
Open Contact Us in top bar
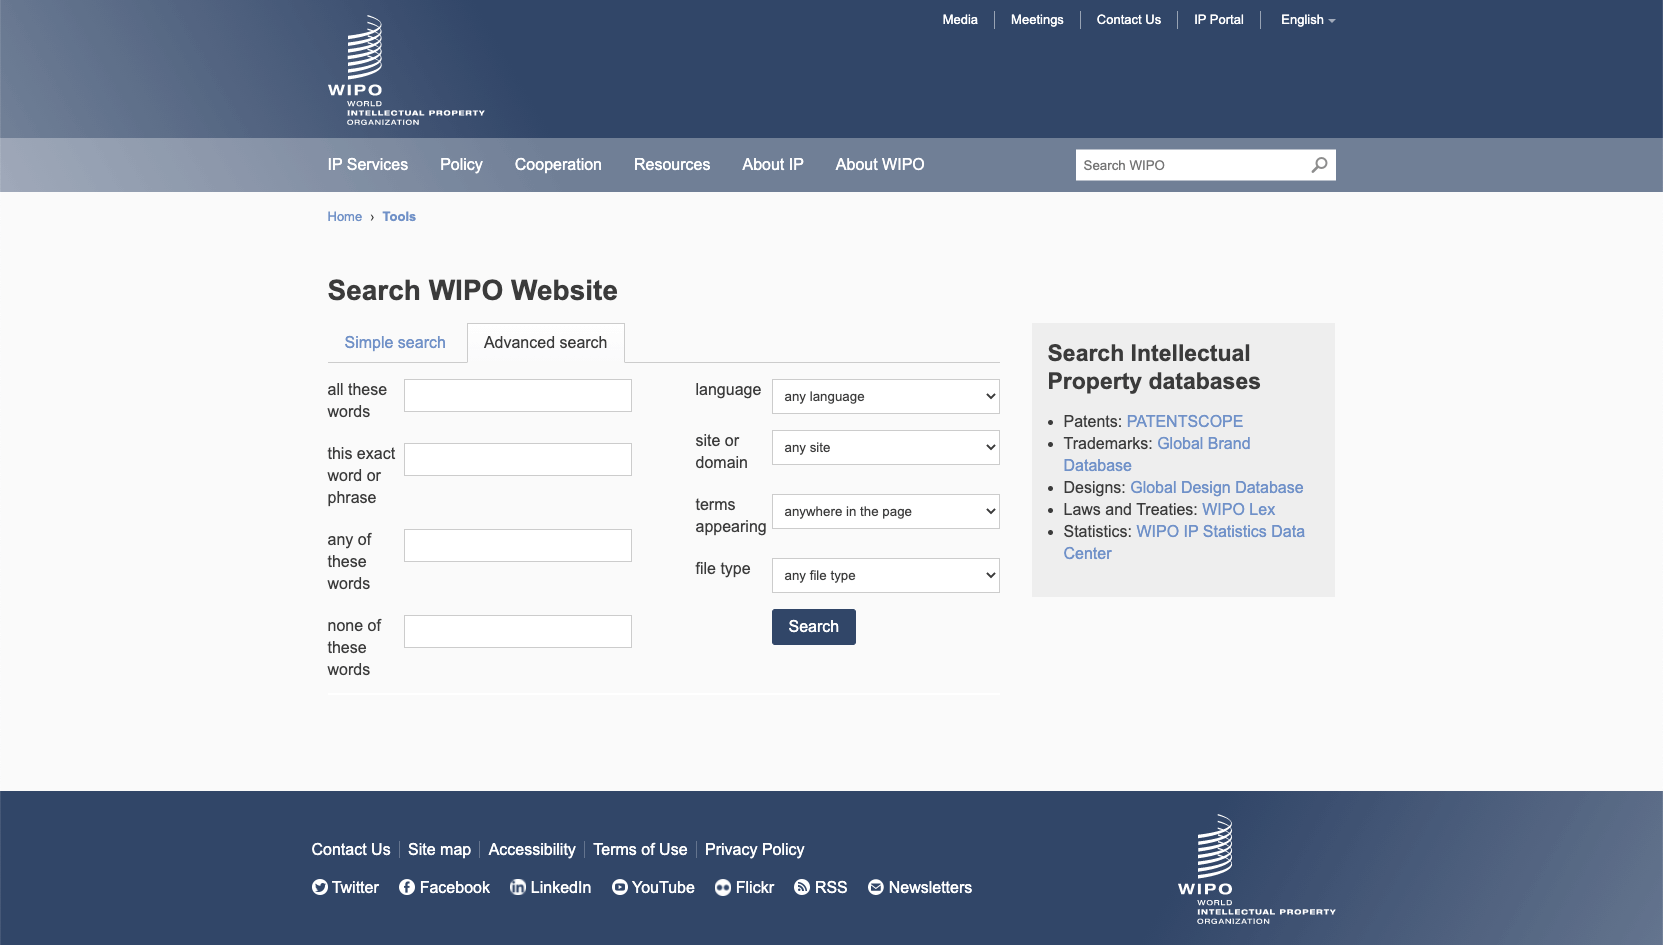(1129, 20)
